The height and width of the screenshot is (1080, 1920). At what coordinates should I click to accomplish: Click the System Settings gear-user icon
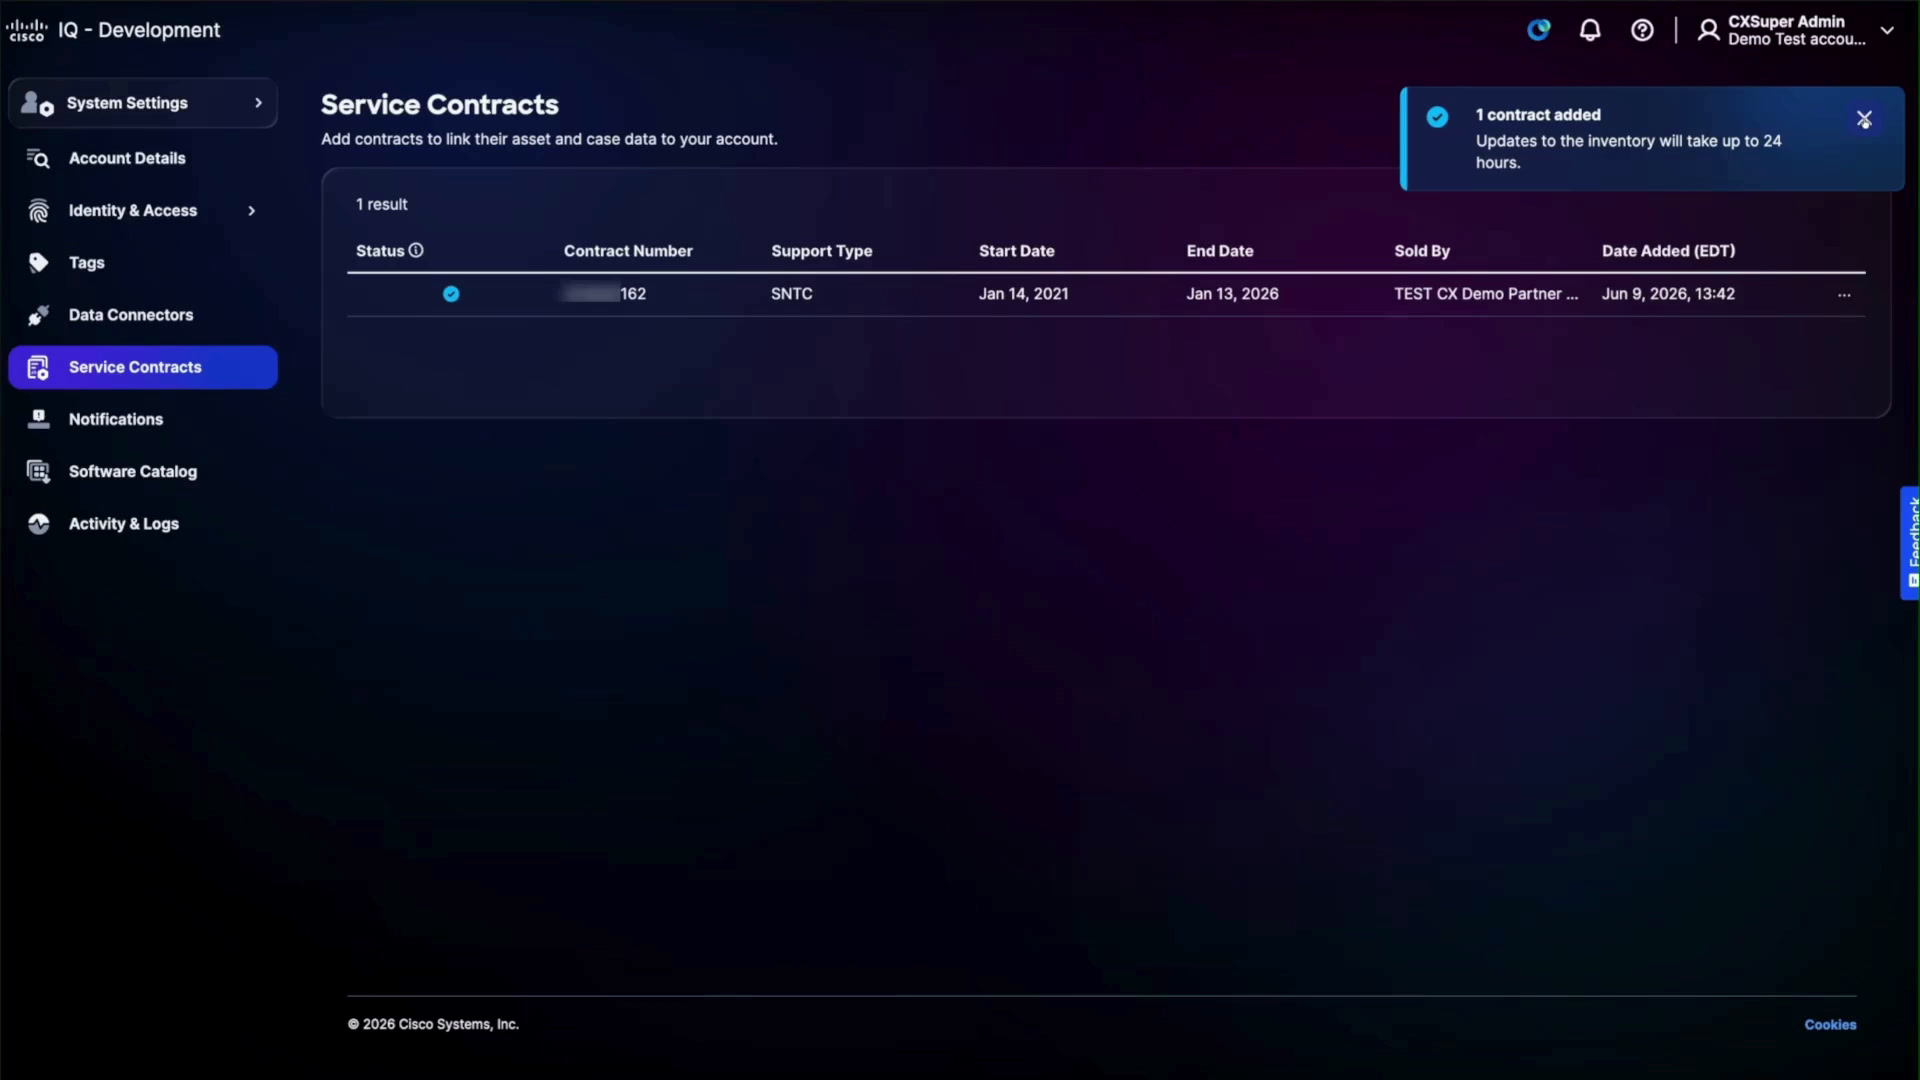click(37, 103)
